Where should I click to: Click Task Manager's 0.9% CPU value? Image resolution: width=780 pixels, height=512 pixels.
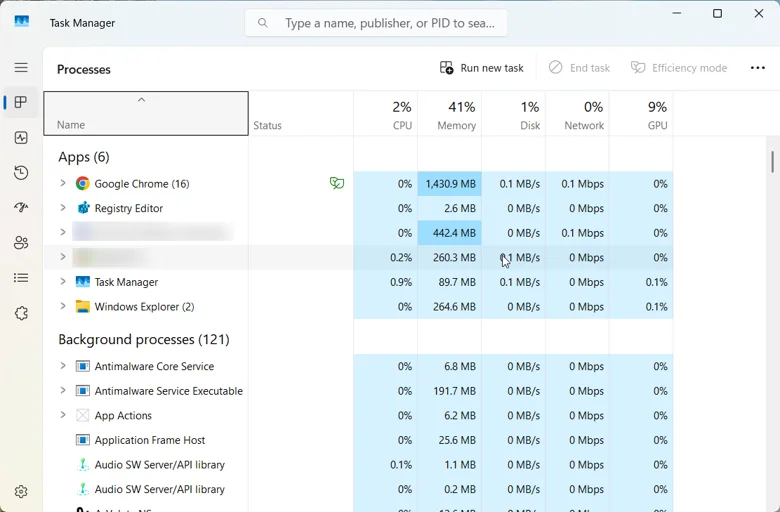(x=401, y=282)
